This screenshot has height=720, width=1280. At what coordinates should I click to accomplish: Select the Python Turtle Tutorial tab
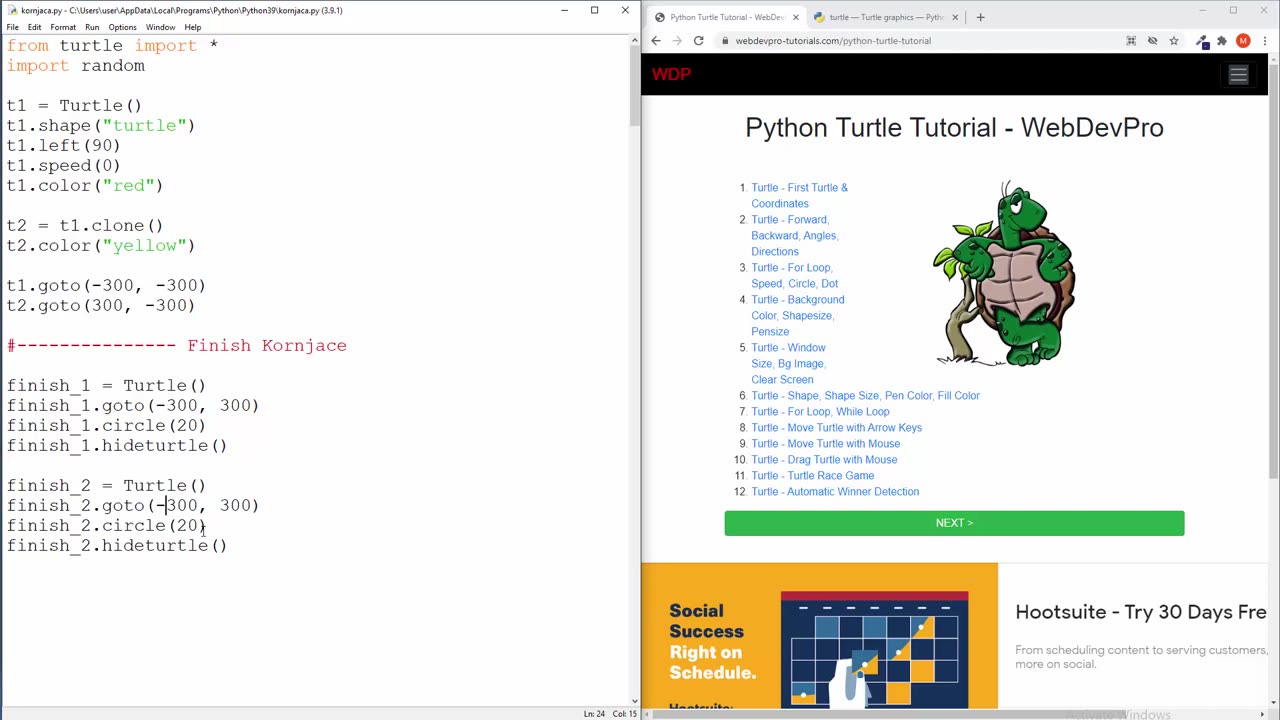pos(727,17)
